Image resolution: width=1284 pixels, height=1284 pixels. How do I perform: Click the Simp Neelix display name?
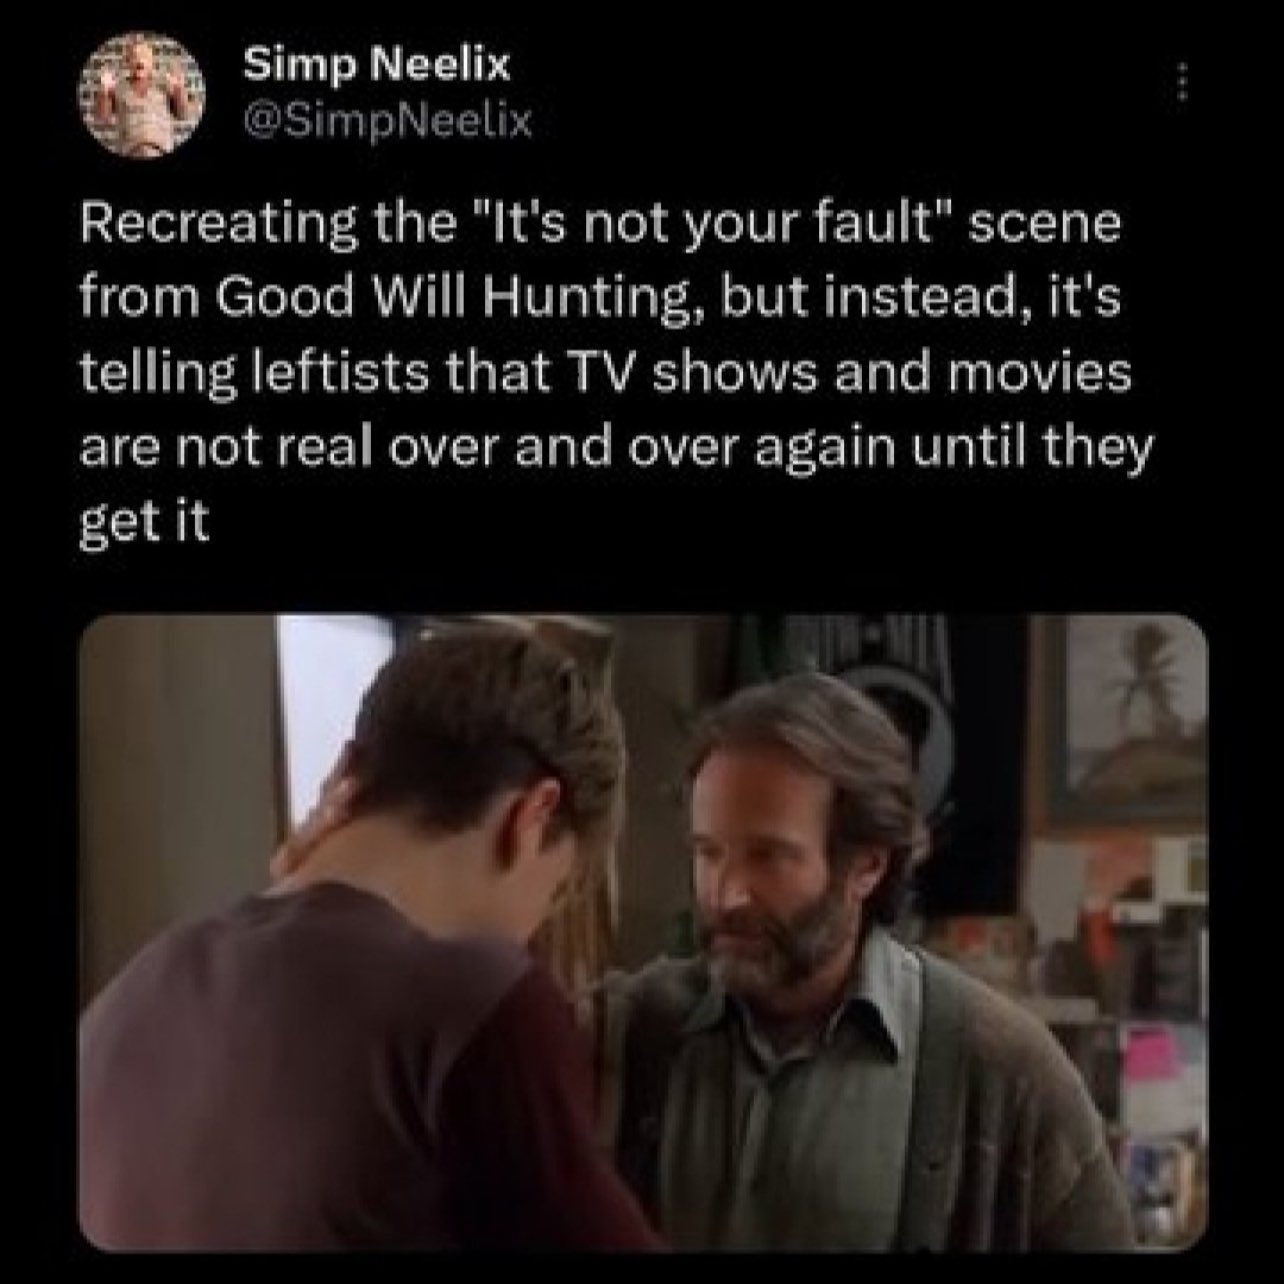click(377, 66)
